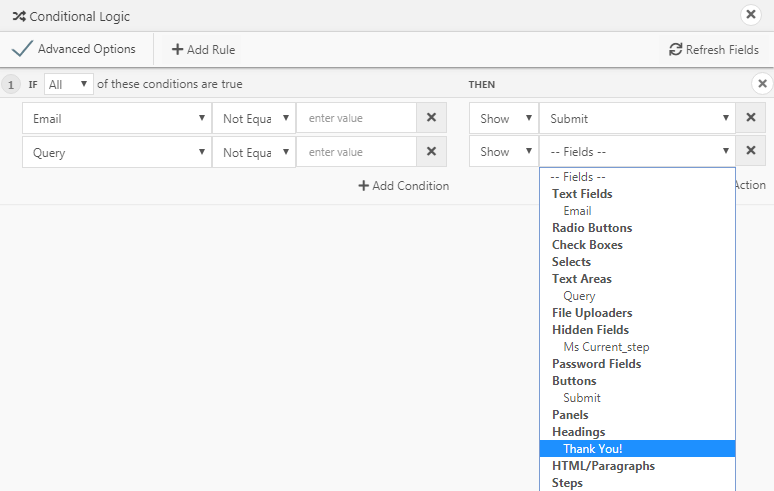
Task: Remove the Query condition row
Action: 431,151
